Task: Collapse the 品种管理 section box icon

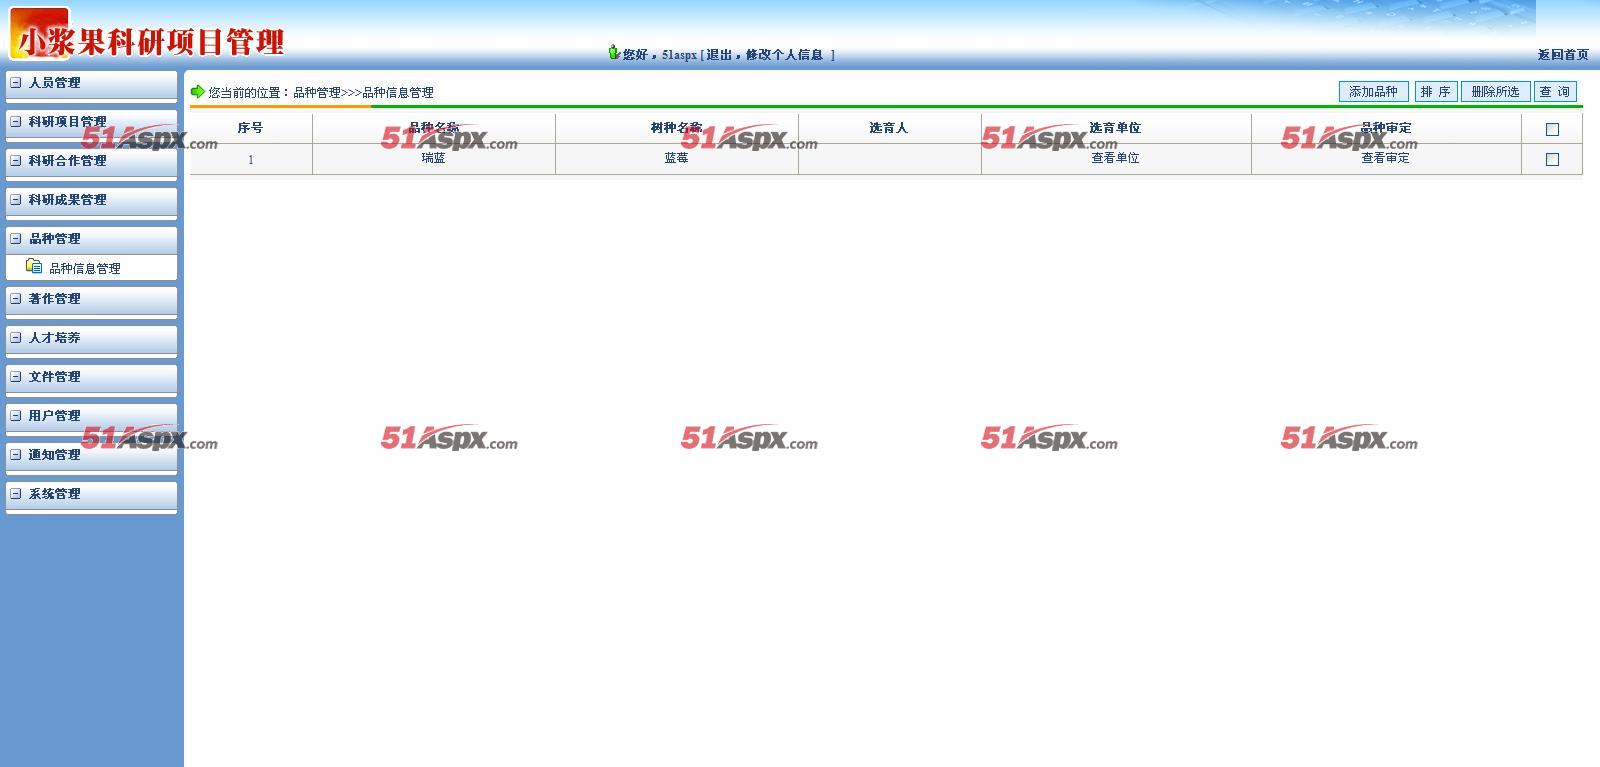Action: [x=15, y=239]
